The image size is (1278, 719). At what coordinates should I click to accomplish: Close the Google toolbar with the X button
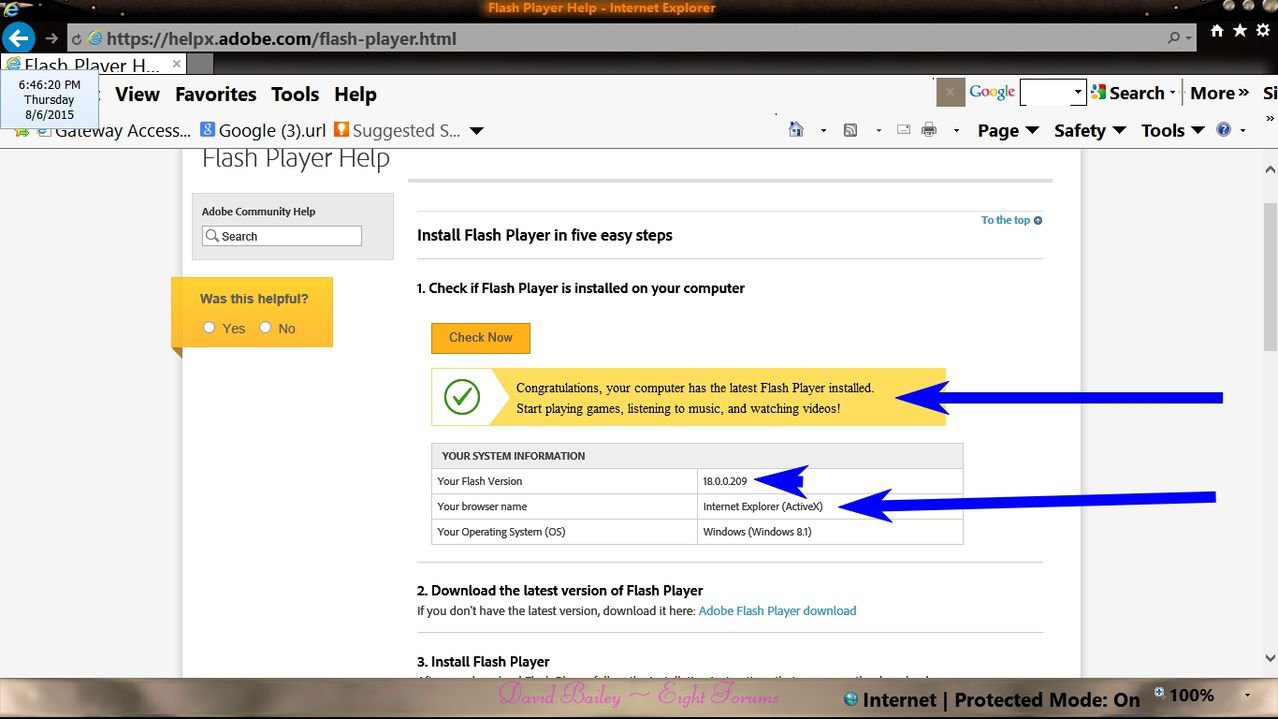point(950,92)
